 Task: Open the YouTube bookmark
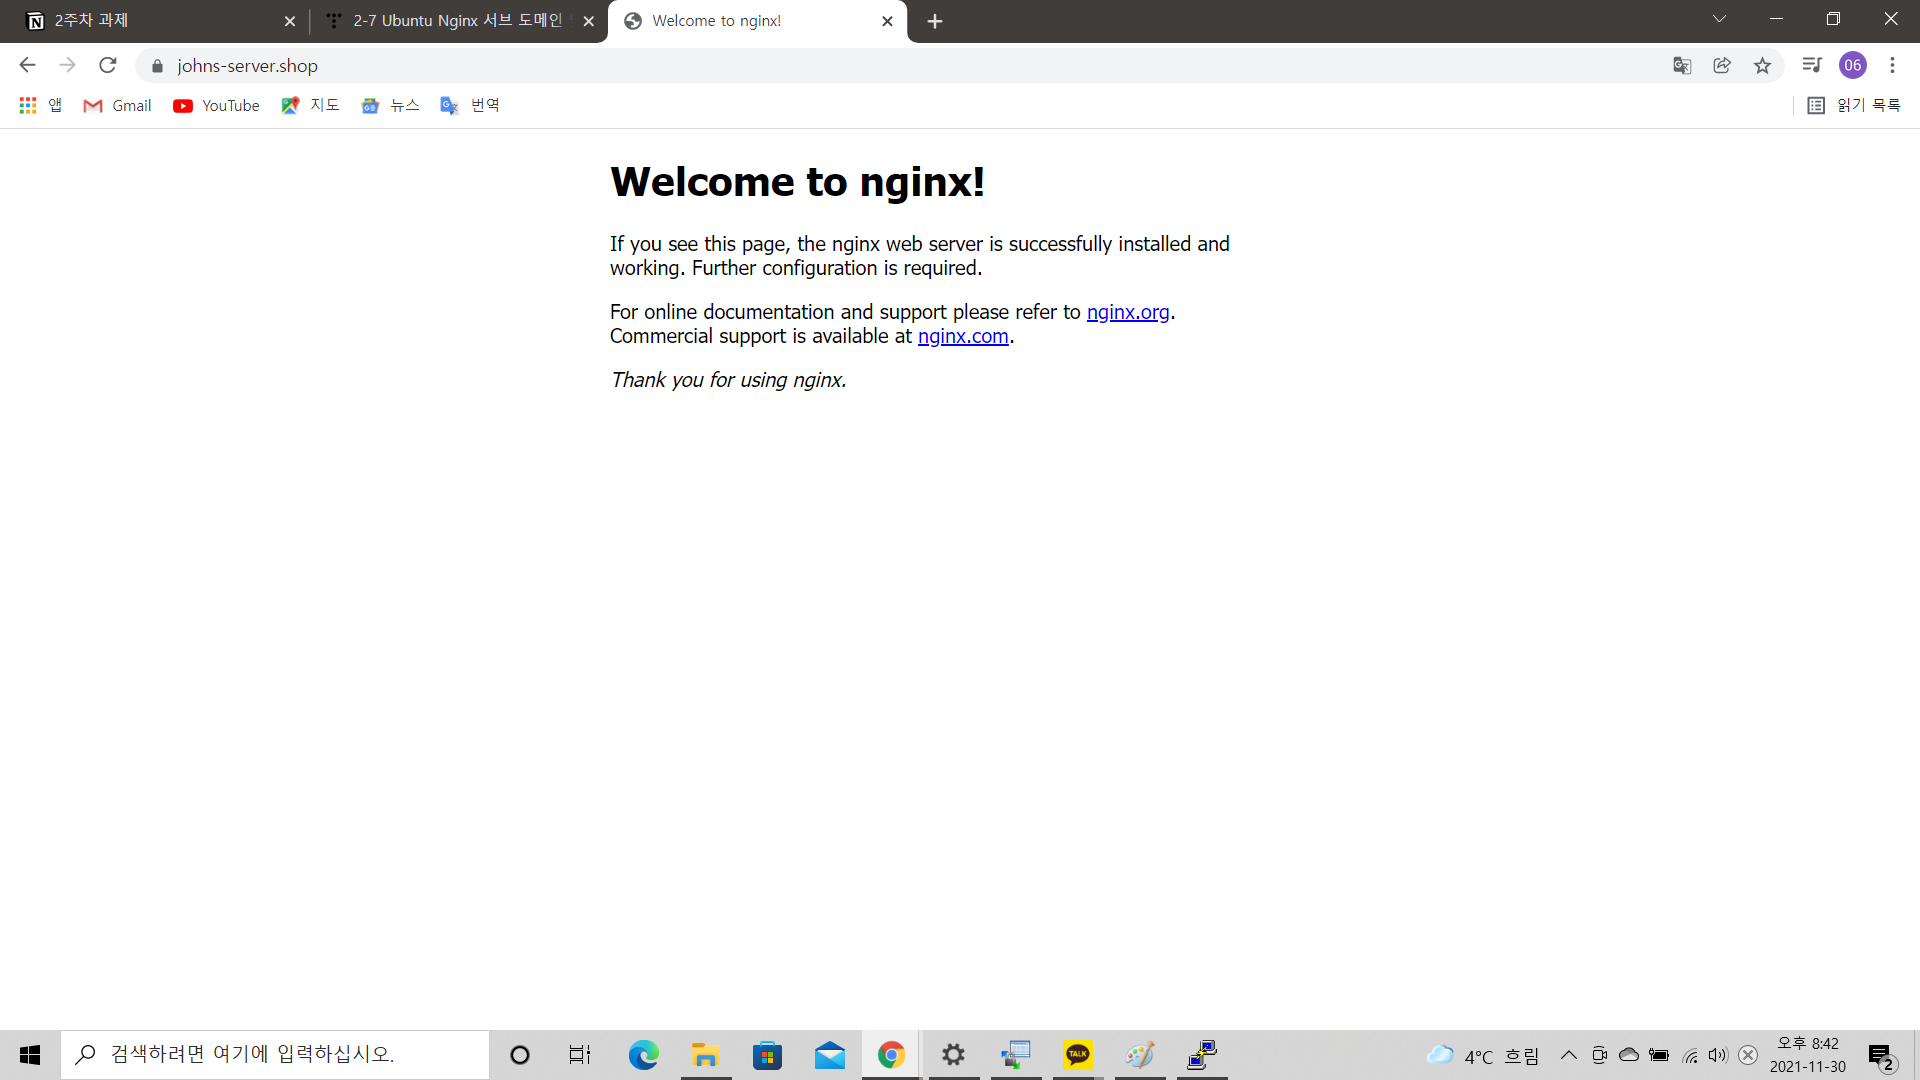216,105
